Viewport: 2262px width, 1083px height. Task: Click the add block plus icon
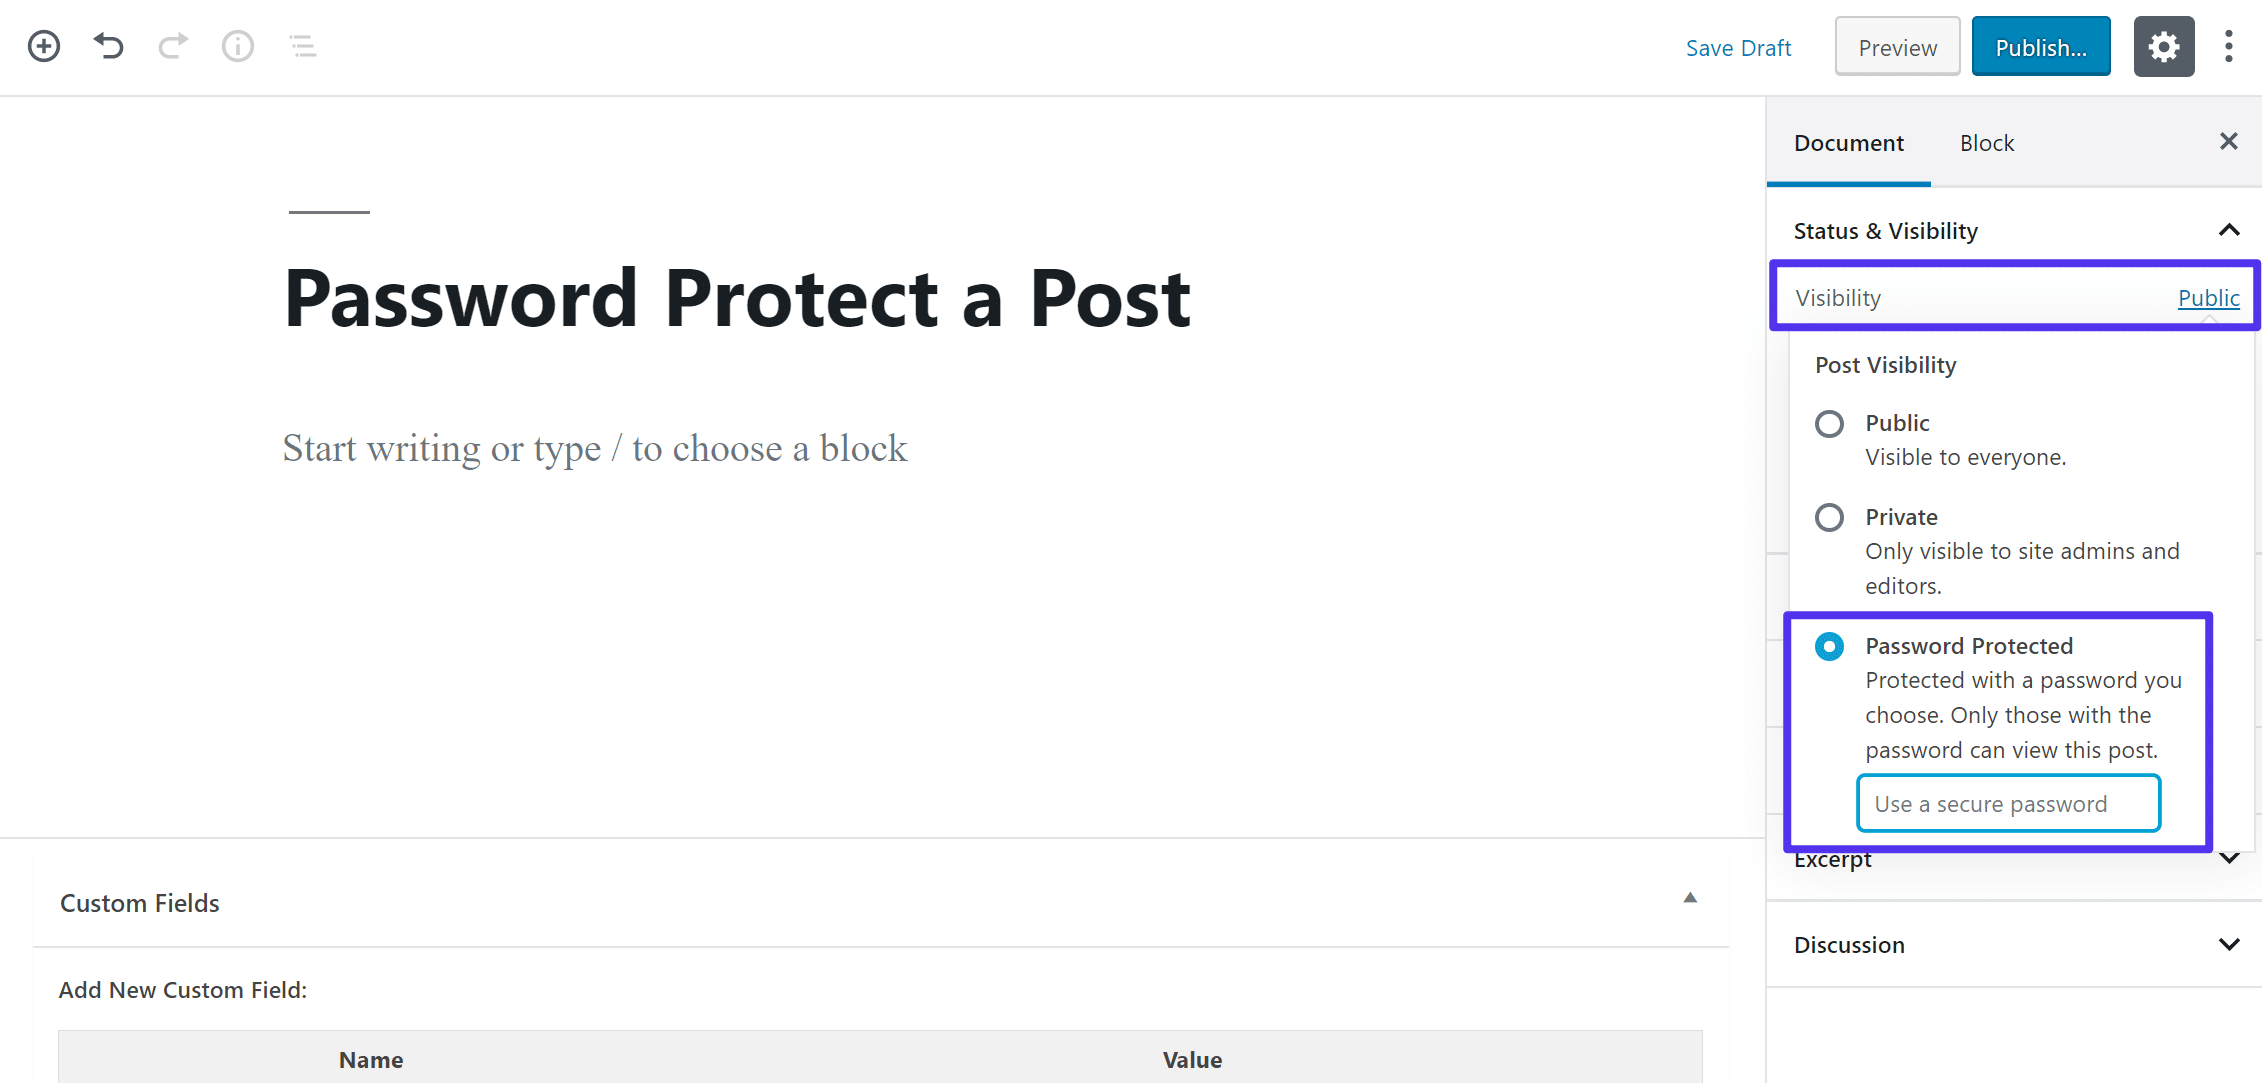[43, 45]
